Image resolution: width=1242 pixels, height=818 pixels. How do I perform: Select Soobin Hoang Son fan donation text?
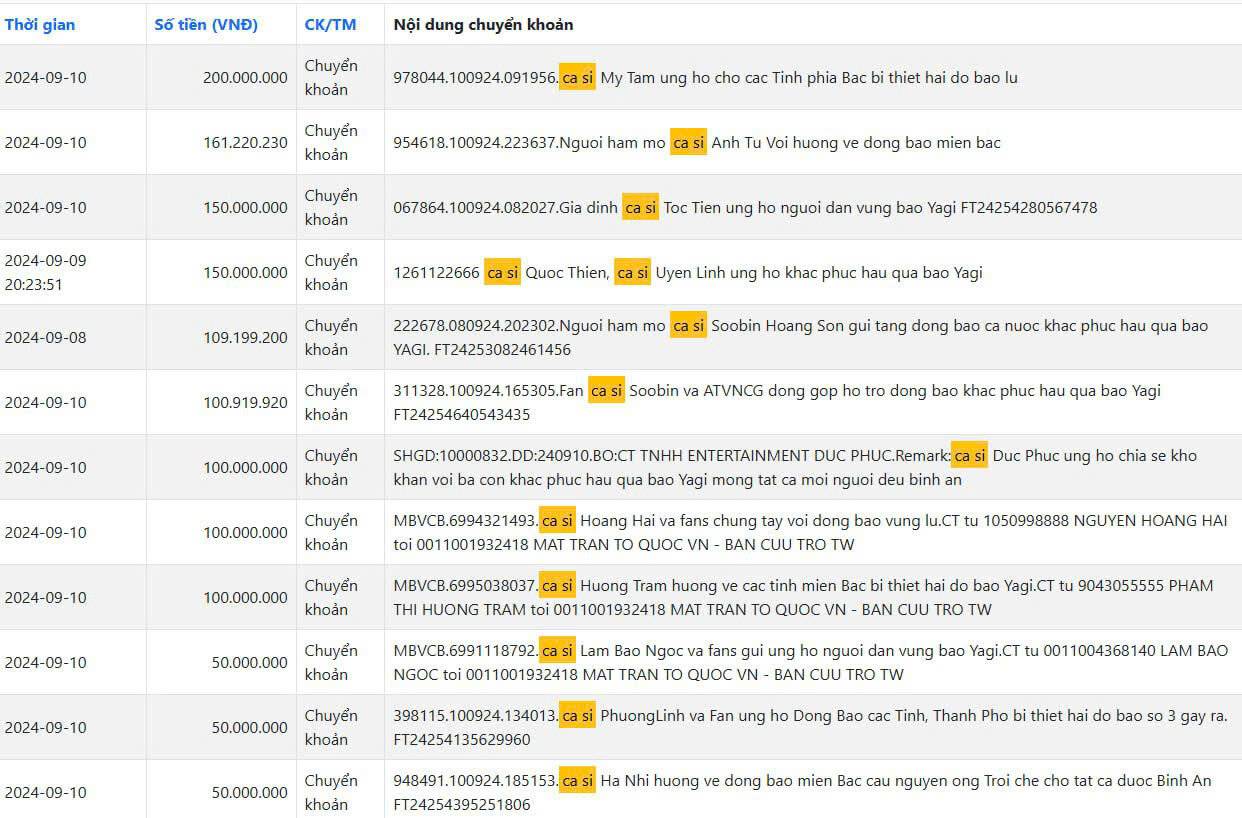[x=801, y=337]
